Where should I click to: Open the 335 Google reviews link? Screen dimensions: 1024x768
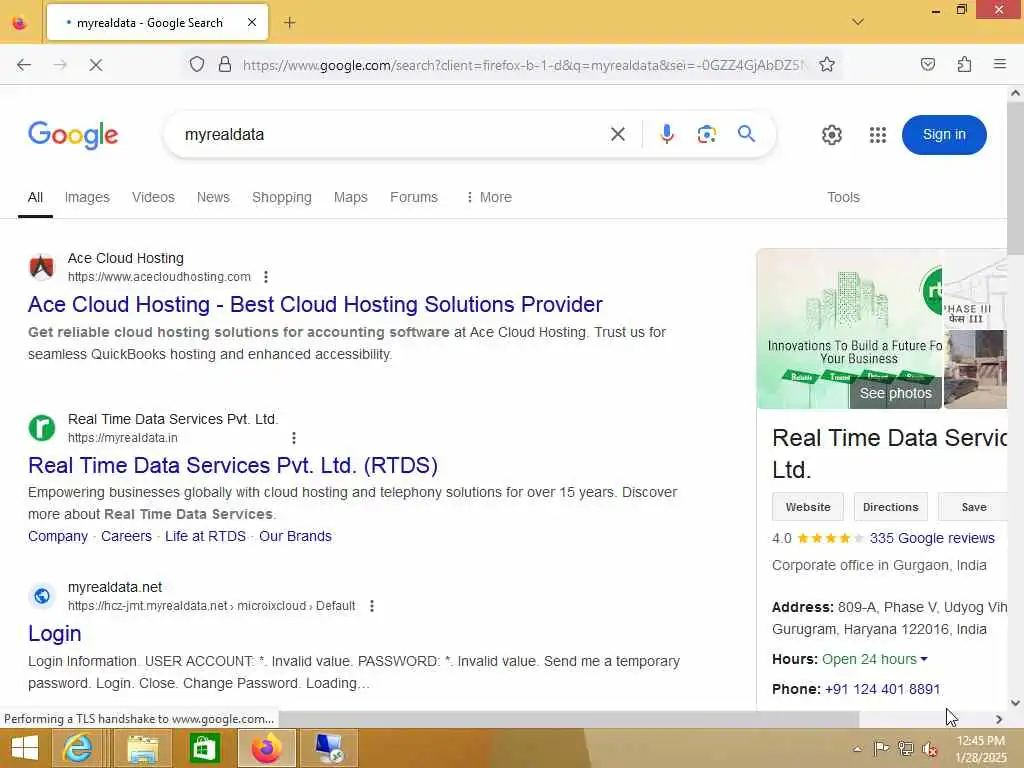932,538
